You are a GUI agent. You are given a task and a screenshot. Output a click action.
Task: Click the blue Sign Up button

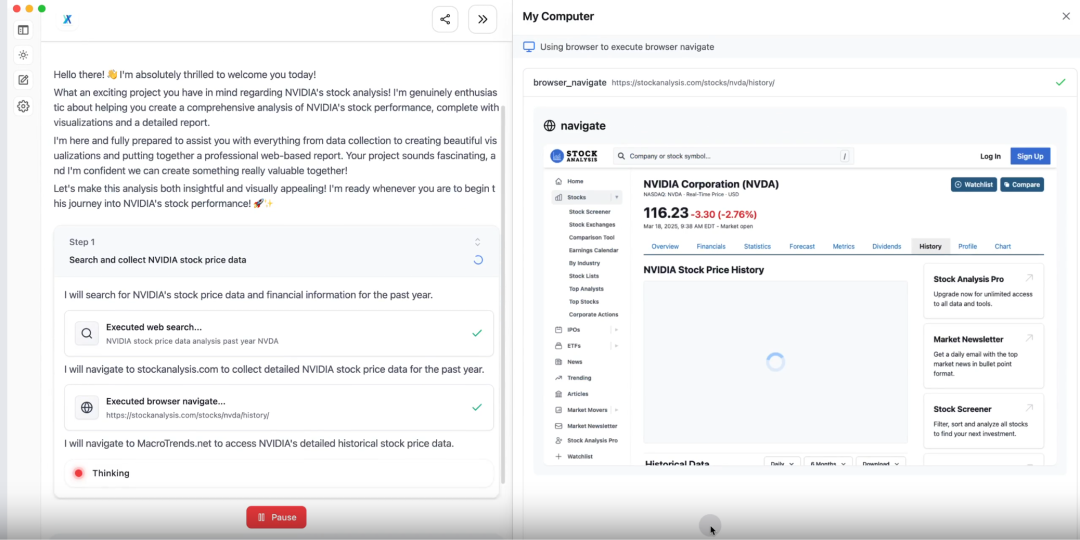click(x=1030, y=156)
